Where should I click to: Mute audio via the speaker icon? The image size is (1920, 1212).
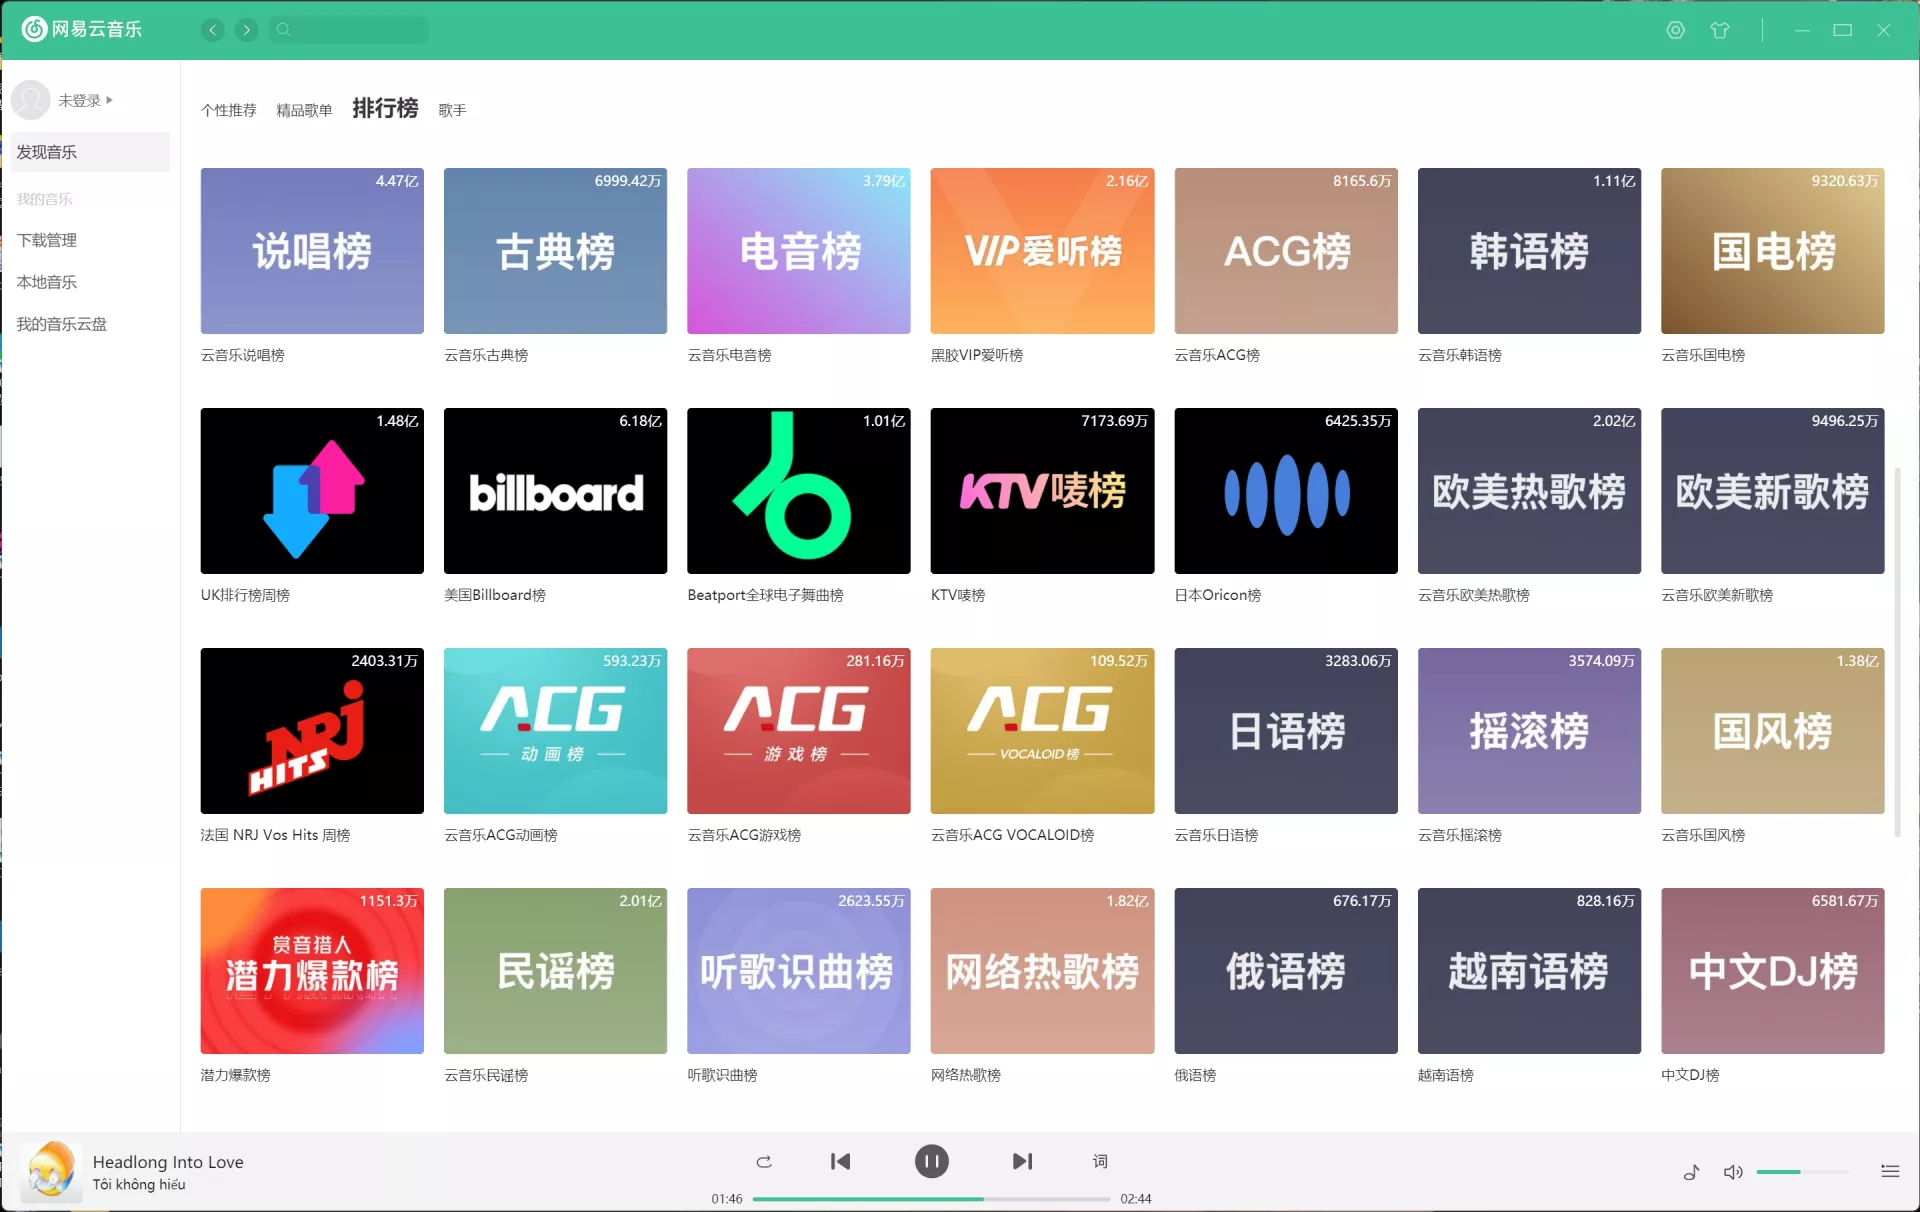point(1733,1171)
